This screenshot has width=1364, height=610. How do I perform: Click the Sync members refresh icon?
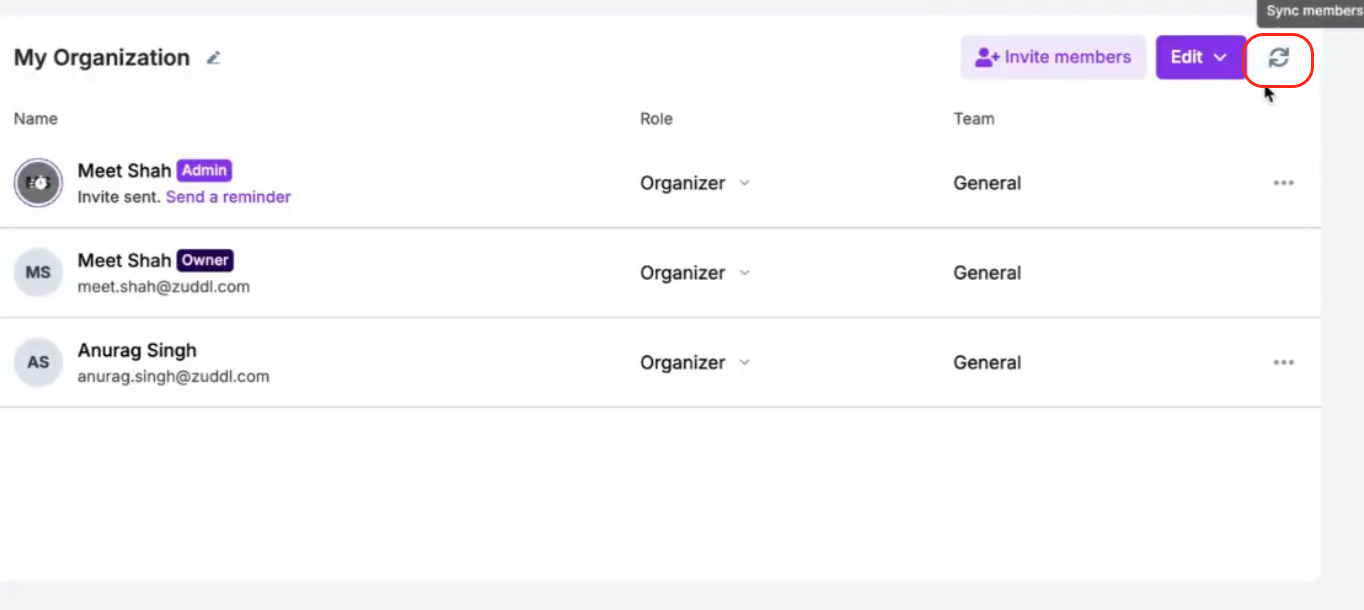tap(1278, 58)
